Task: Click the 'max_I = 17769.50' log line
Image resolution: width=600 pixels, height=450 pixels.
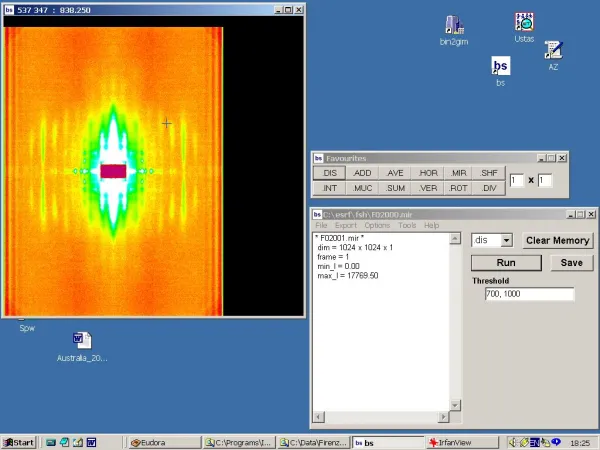Action: 347,276
